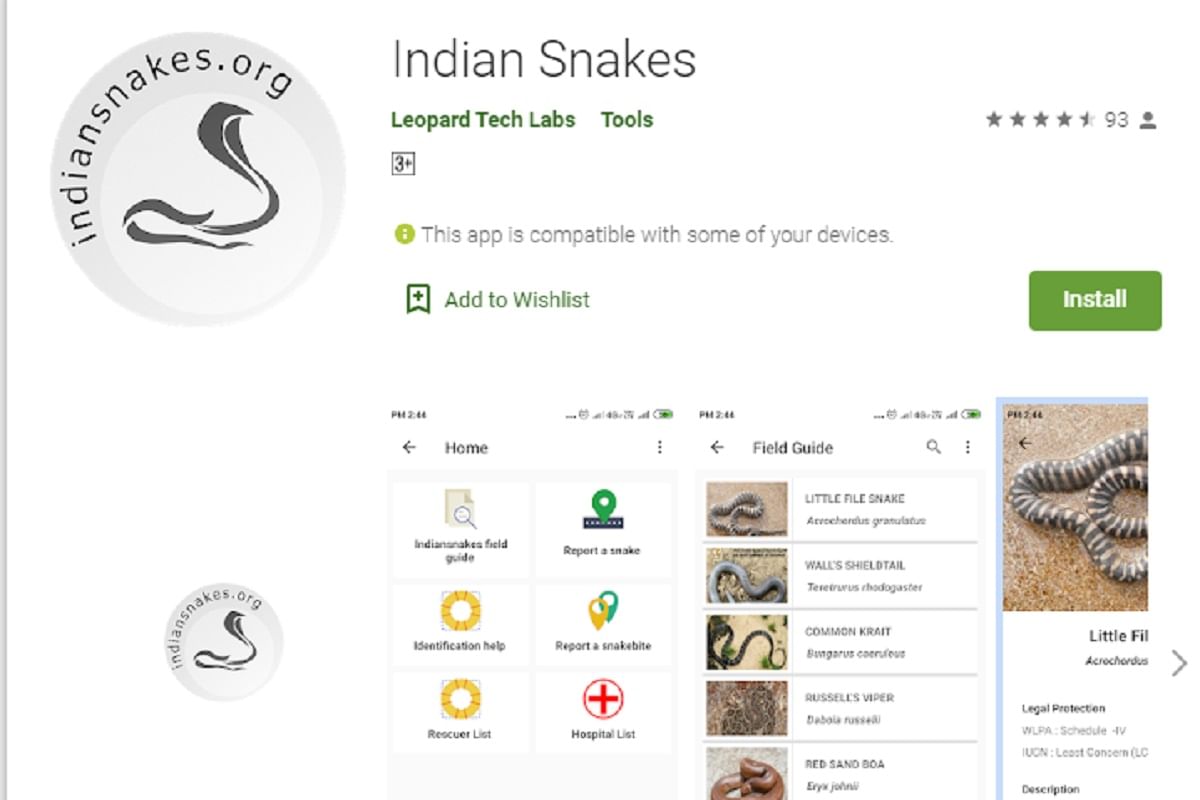Click the search magnifier in Field Guide
Screen dimensions: 1200x800
point(933,447)
